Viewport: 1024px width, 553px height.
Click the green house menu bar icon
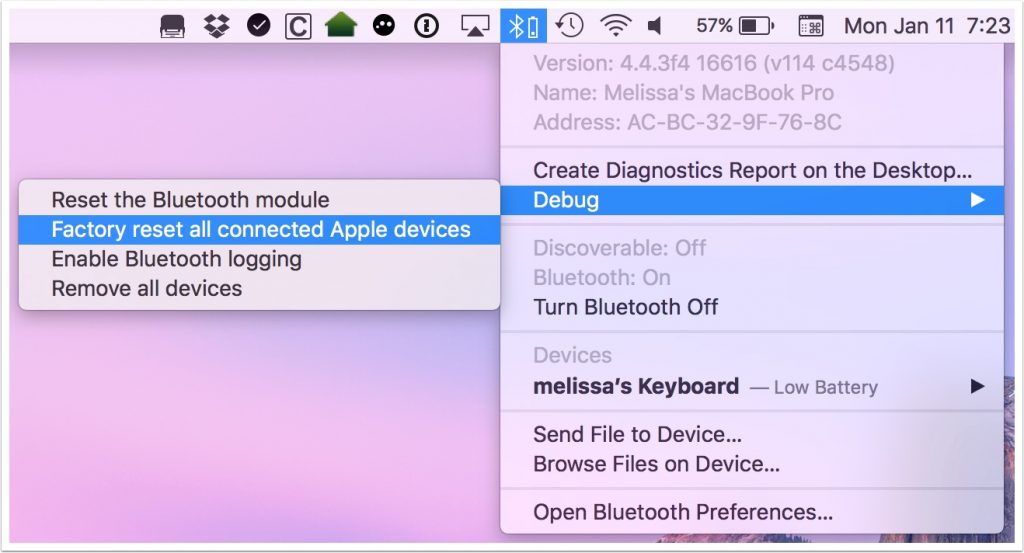coord(341,26)
